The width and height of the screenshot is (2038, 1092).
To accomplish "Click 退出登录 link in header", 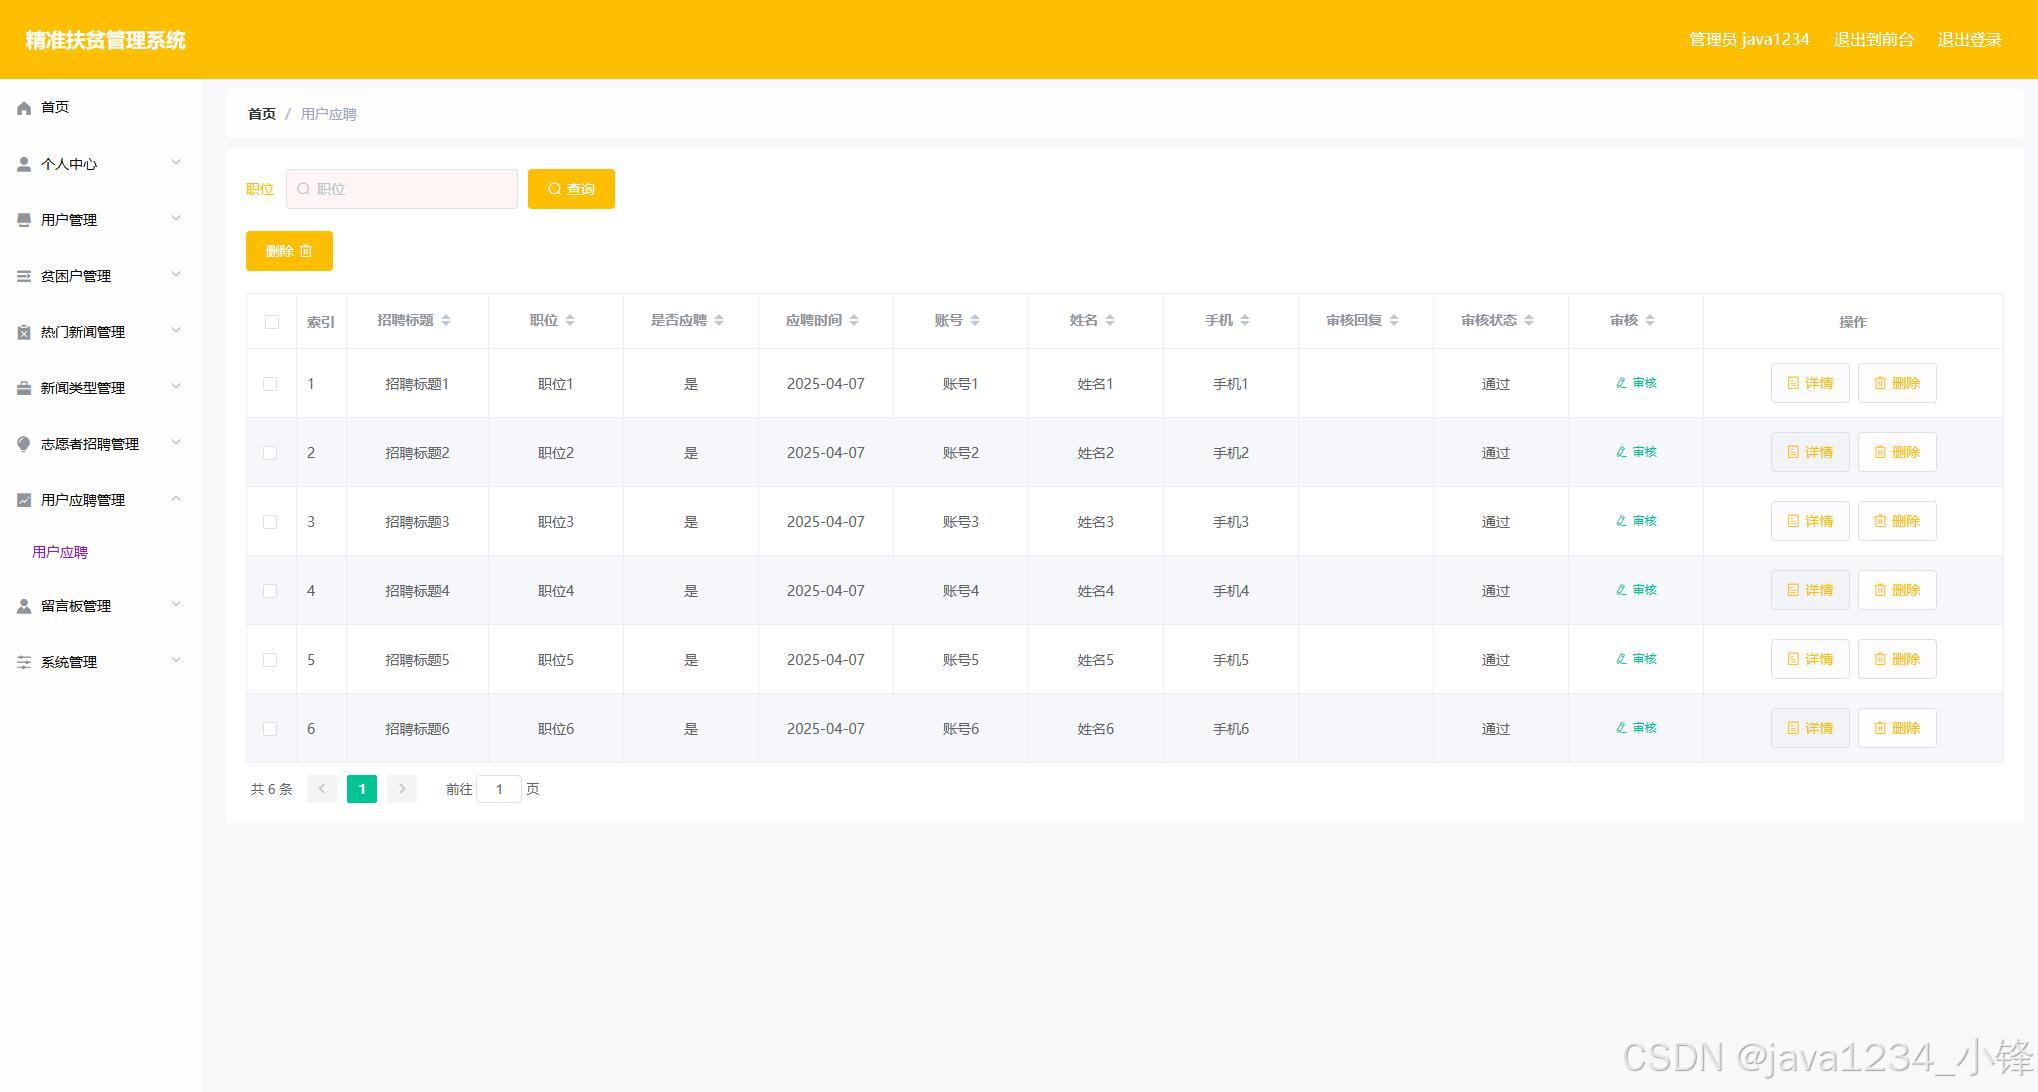I will pyautogui.click(x=1969, y=40).
